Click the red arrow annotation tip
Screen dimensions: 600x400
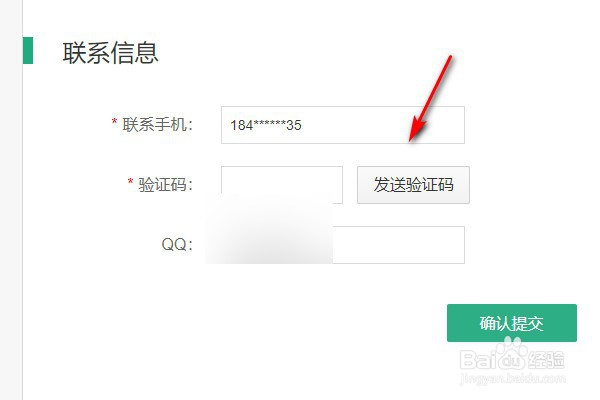(x=411, y=139)
